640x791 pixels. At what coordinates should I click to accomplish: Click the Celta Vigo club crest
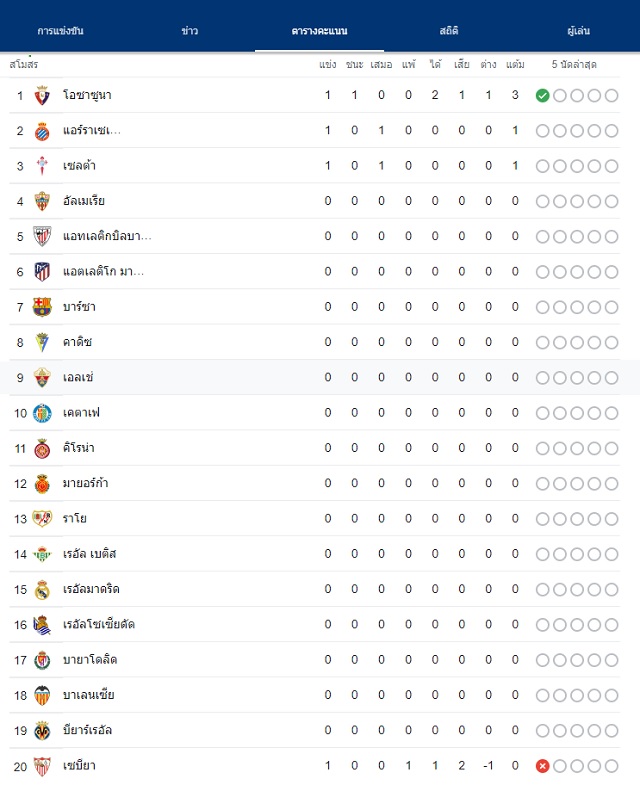pos(42,166)
